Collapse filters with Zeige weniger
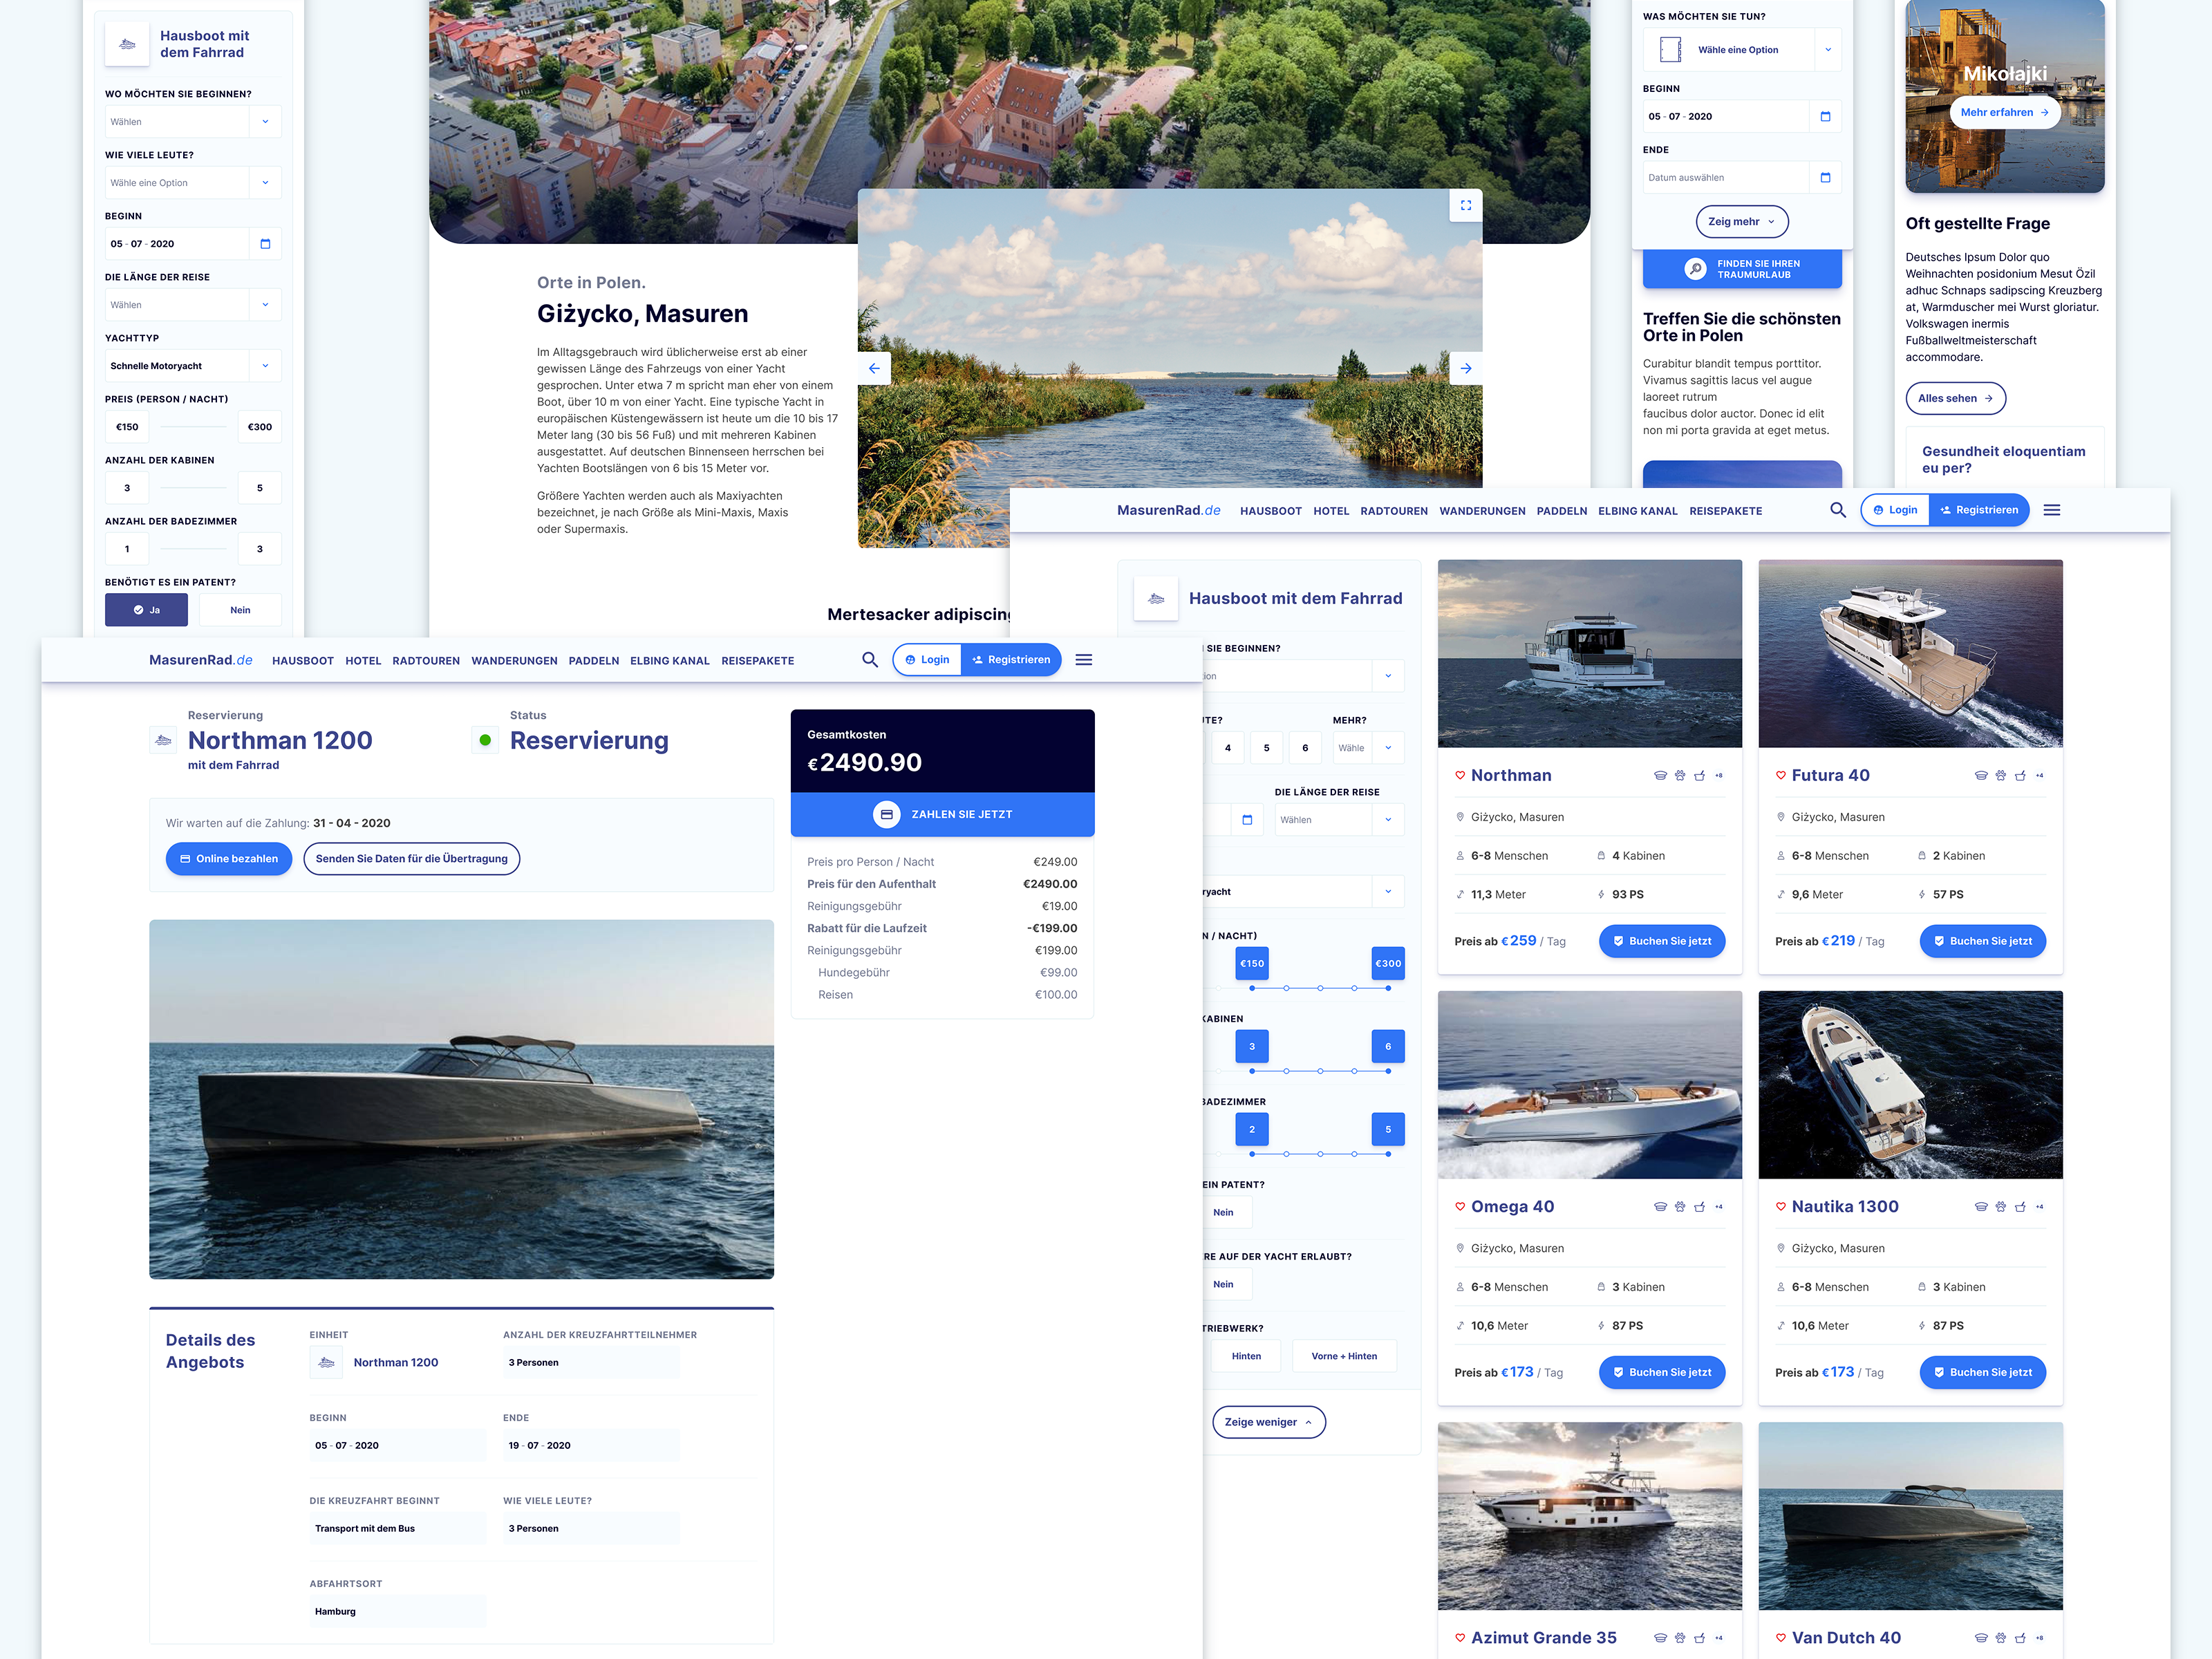This screenshot has width=2212, height=1659. pyautogui.click(x=1268, y=1422)
